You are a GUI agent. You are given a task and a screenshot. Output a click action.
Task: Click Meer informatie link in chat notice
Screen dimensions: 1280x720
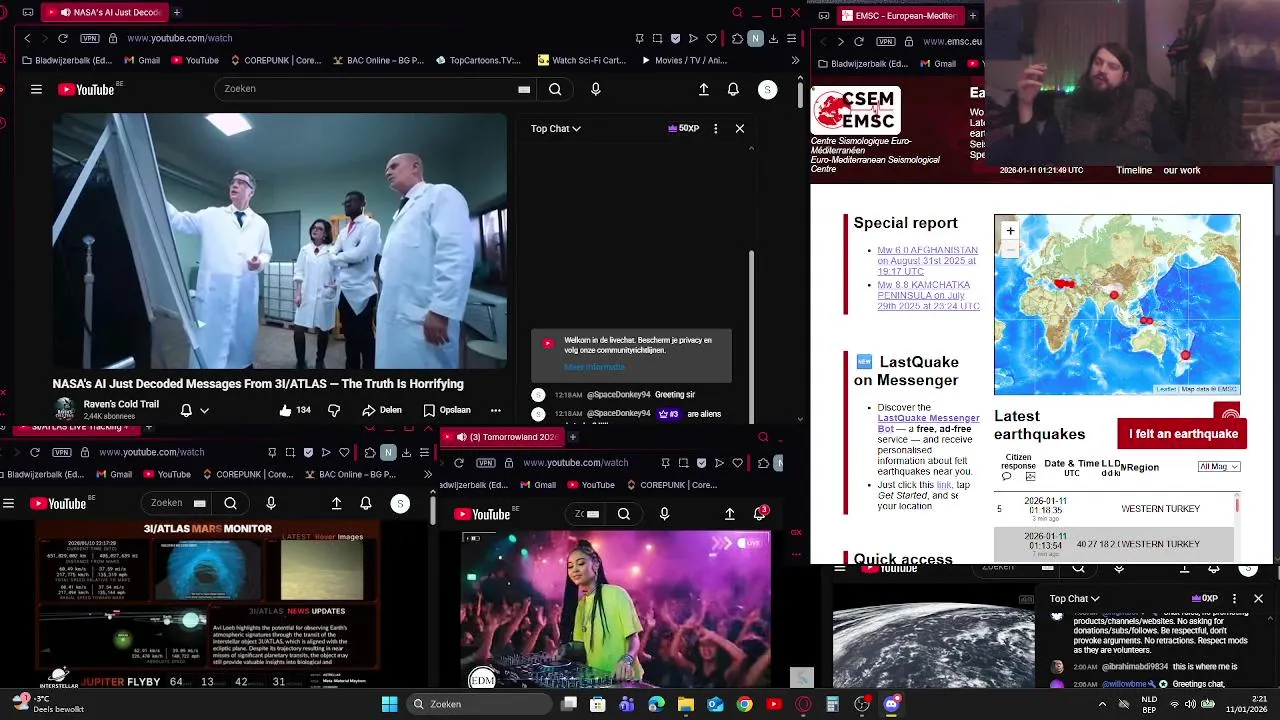point(594,367)
